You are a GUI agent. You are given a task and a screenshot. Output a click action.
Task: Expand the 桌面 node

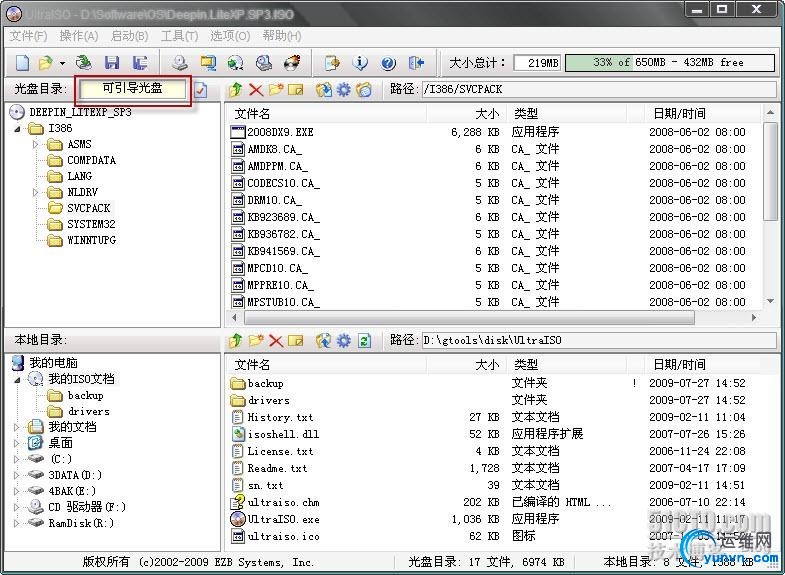coord(17,443)
